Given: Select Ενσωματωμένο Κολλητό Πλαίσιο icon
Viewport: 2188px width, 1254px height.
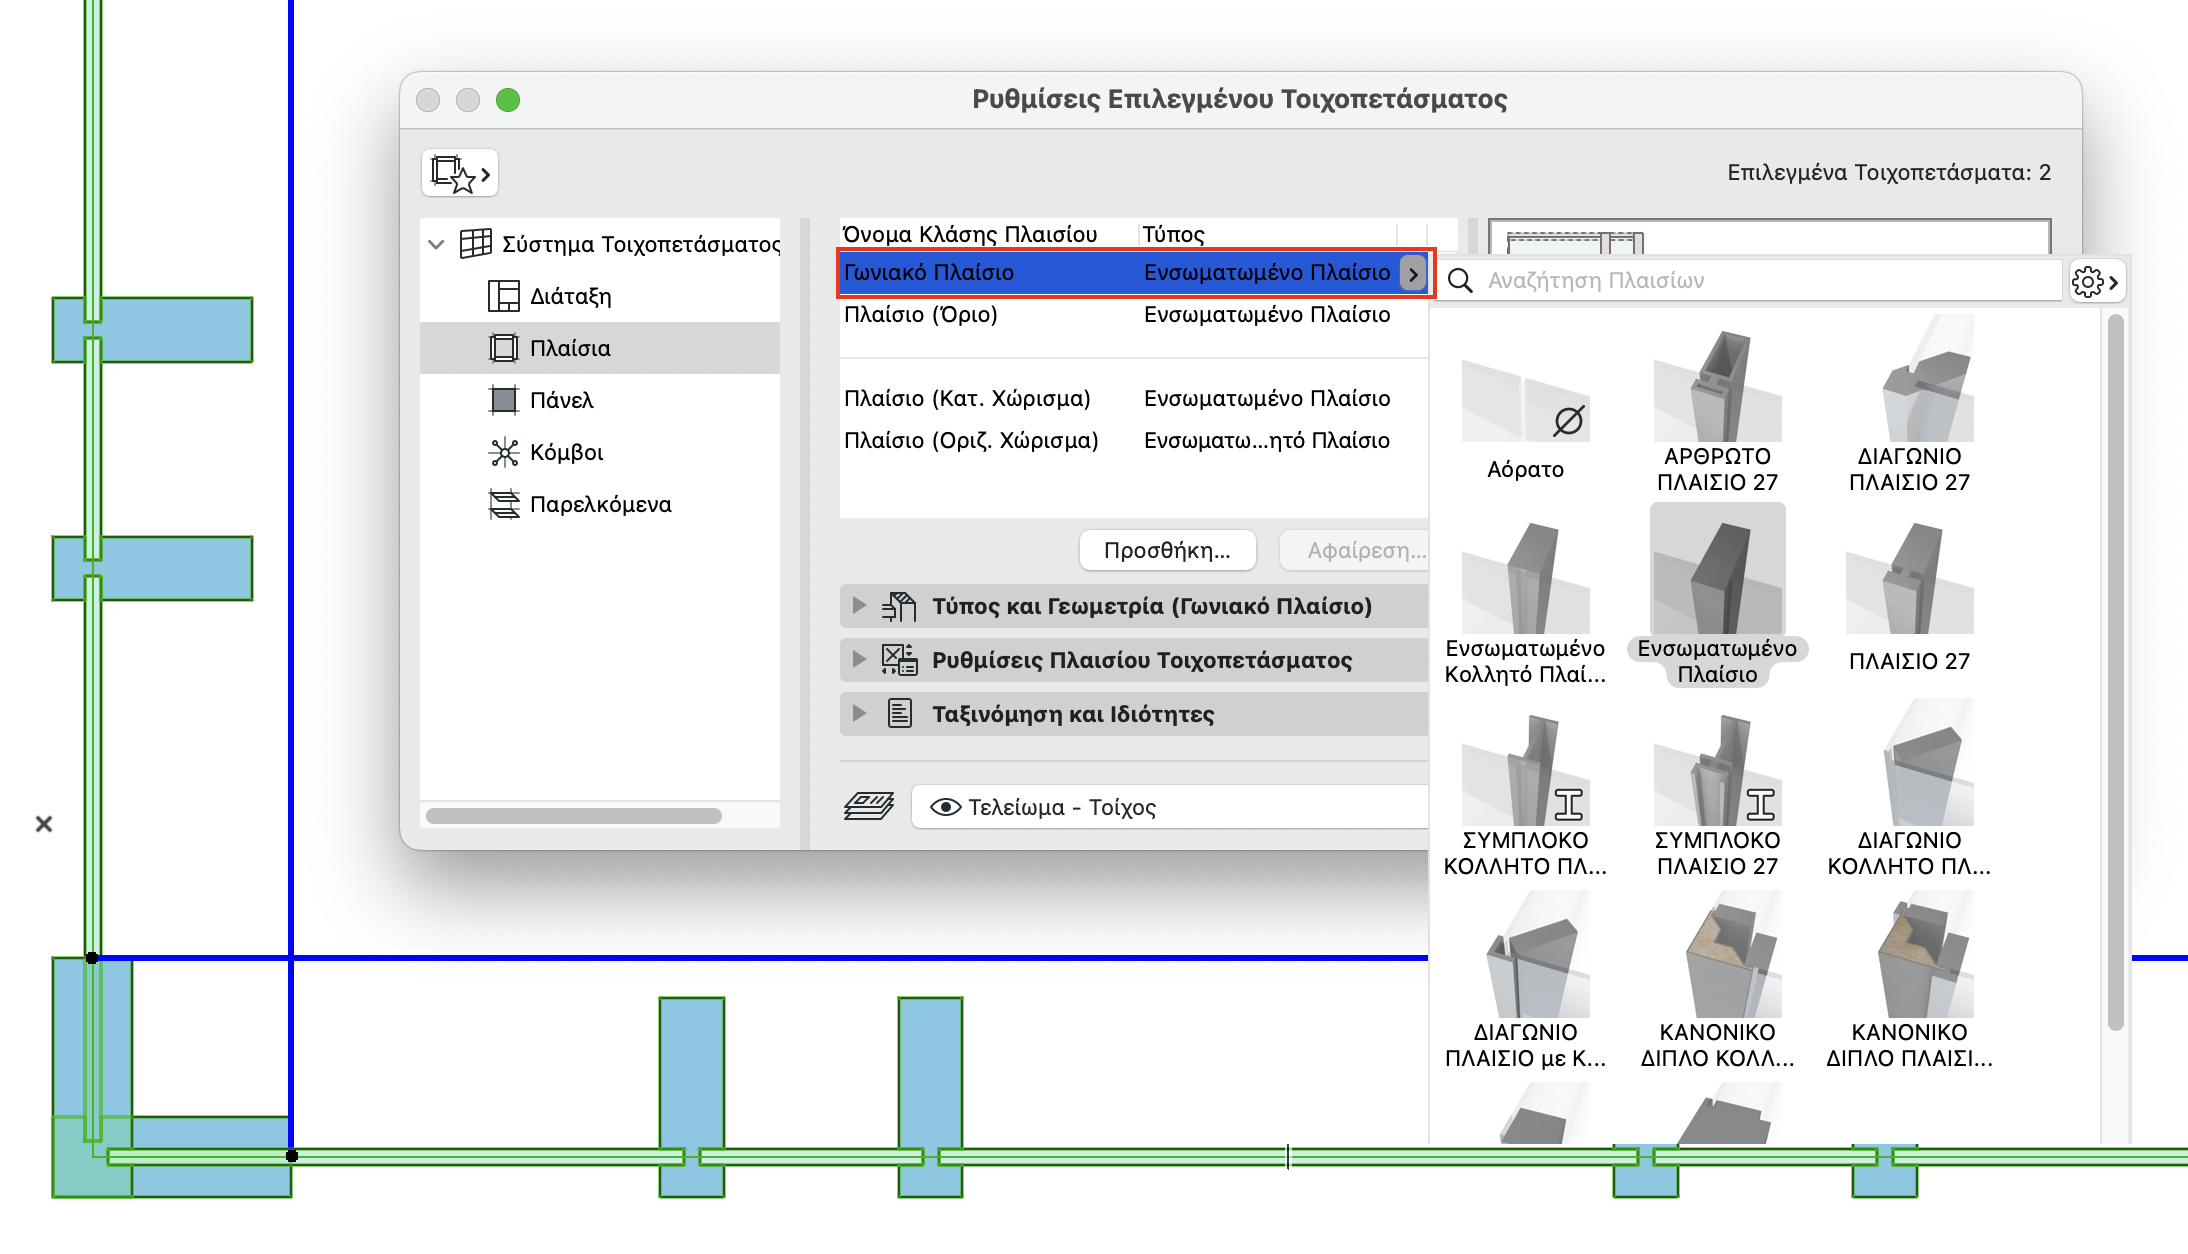Looking at the screenshot, I should click(1524, 580).
